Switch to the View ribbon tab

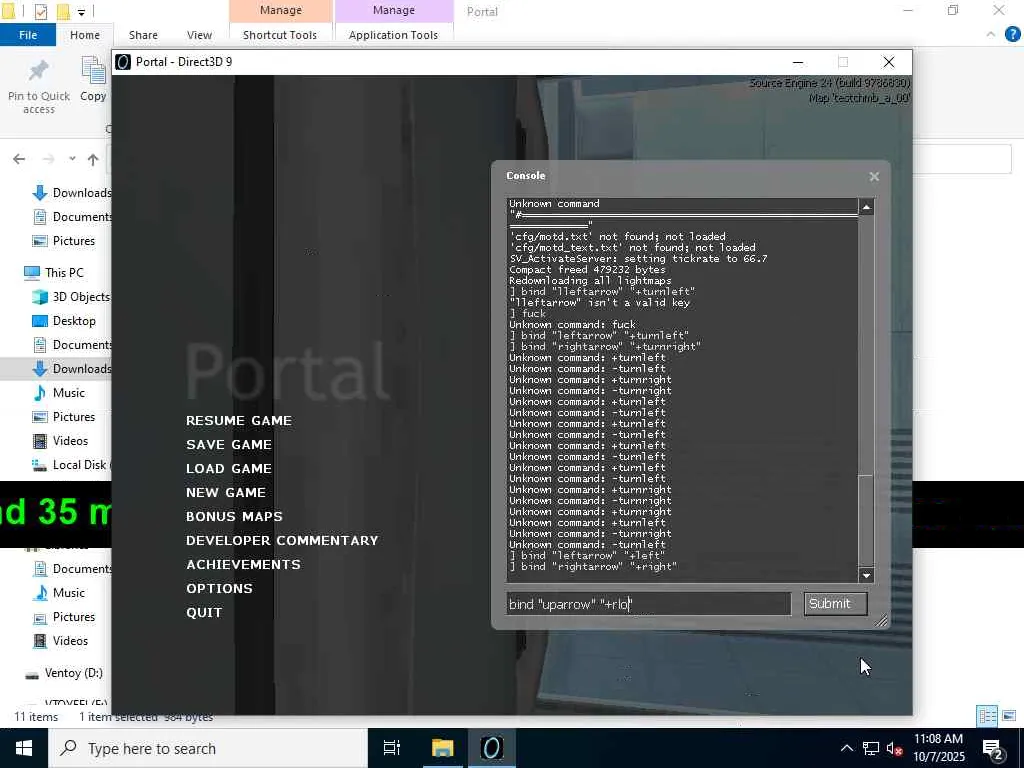click(199, 35)
